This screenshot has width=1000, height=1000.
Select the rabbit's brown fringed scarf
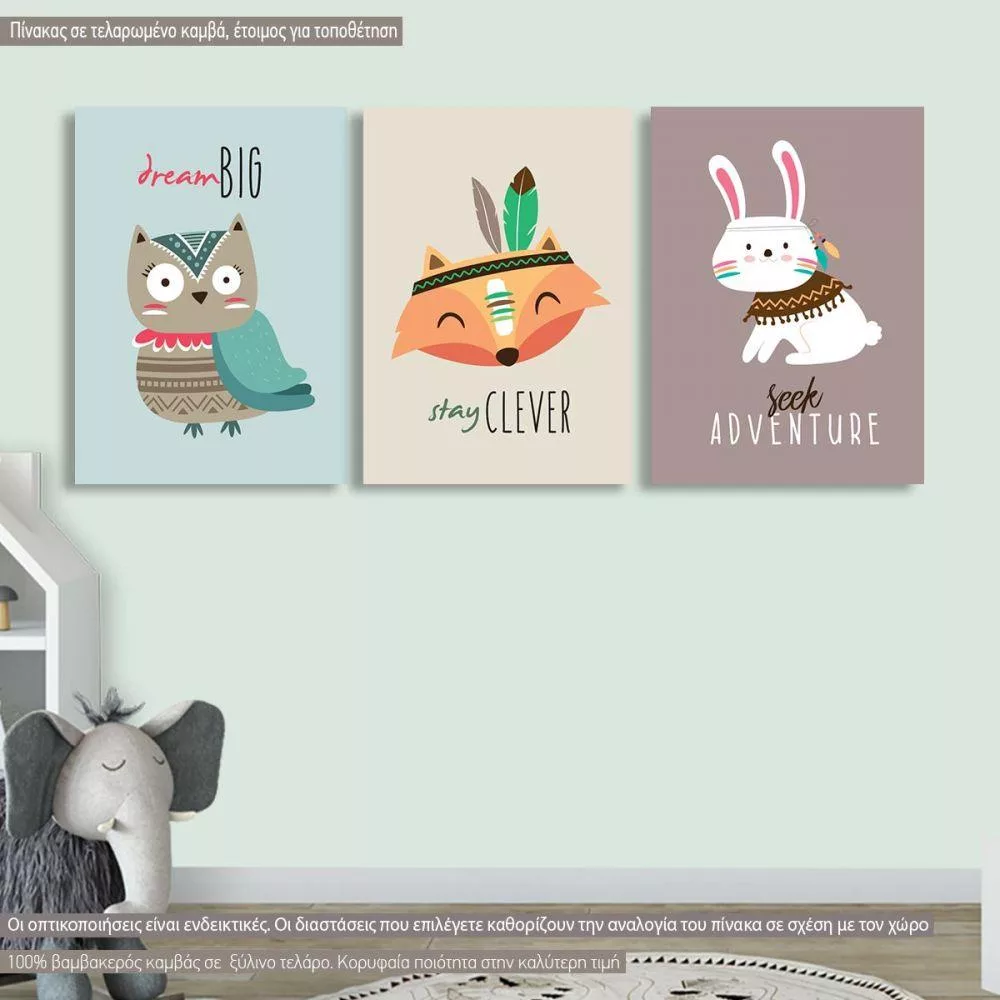[x=795, y=296]
